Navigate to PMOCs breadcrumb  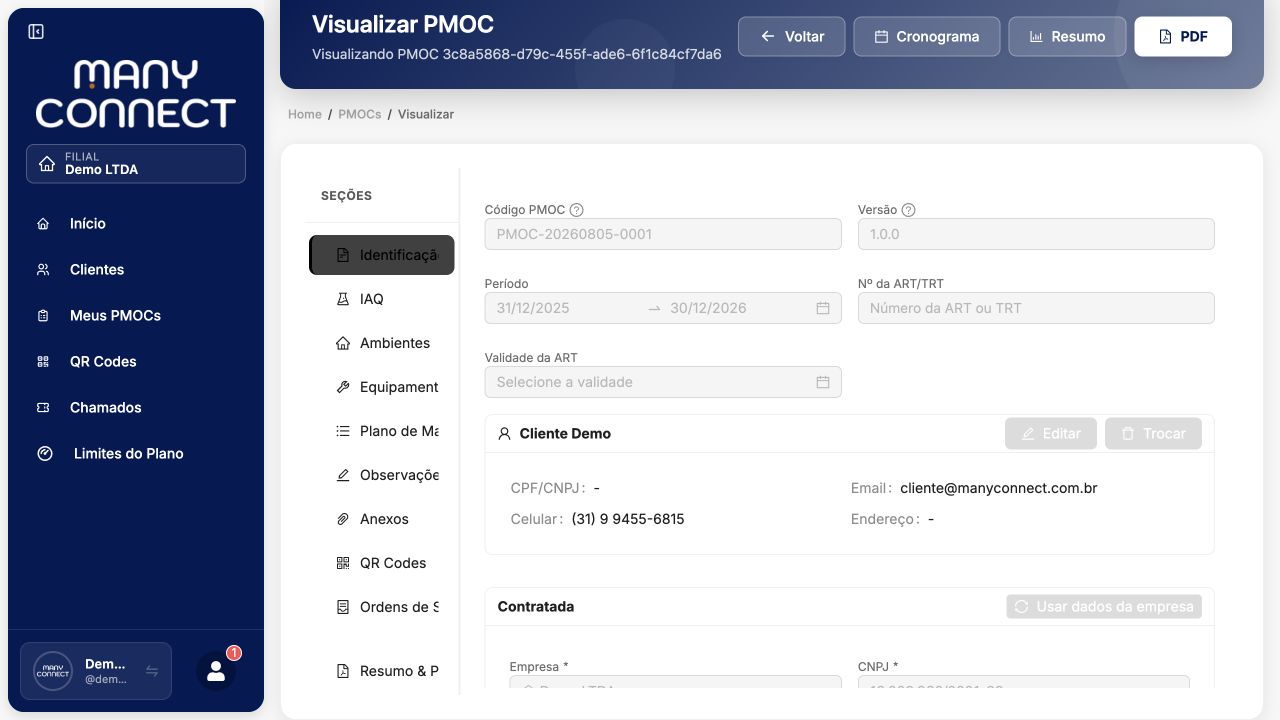pyautogui.click(x=360, y=114)
